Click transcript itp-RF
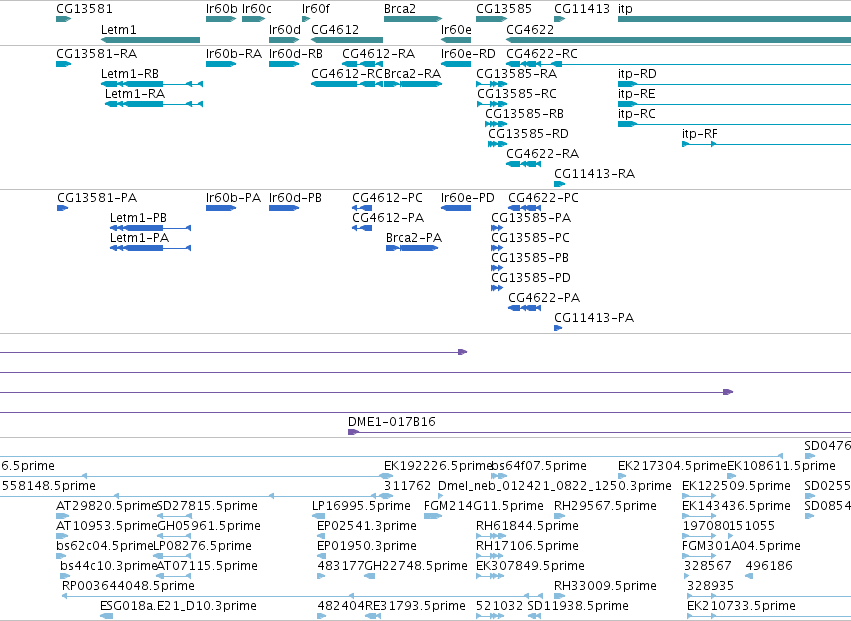 click(700, 134)
